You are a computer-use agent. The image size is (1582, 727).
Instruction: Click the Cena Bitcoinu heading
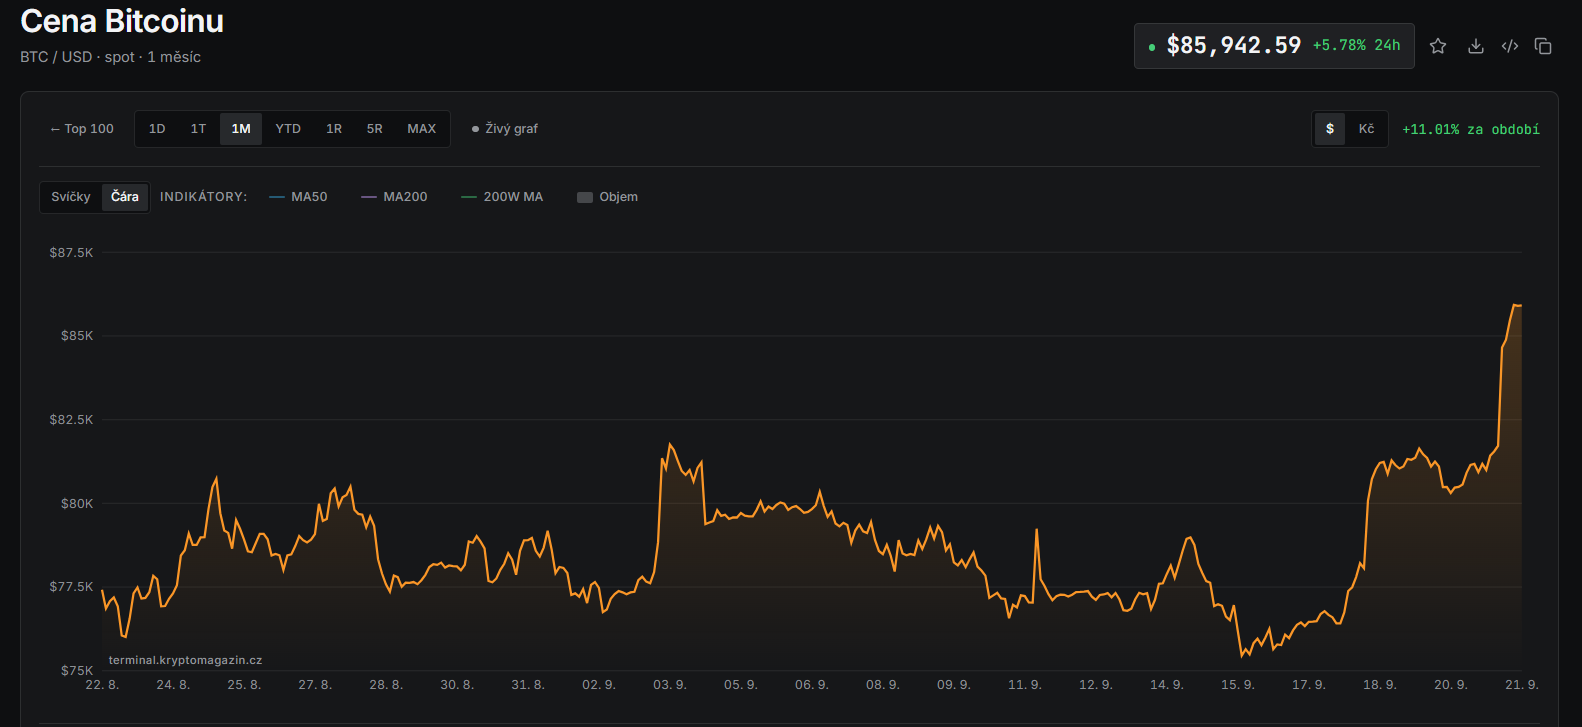pos(122,21)
